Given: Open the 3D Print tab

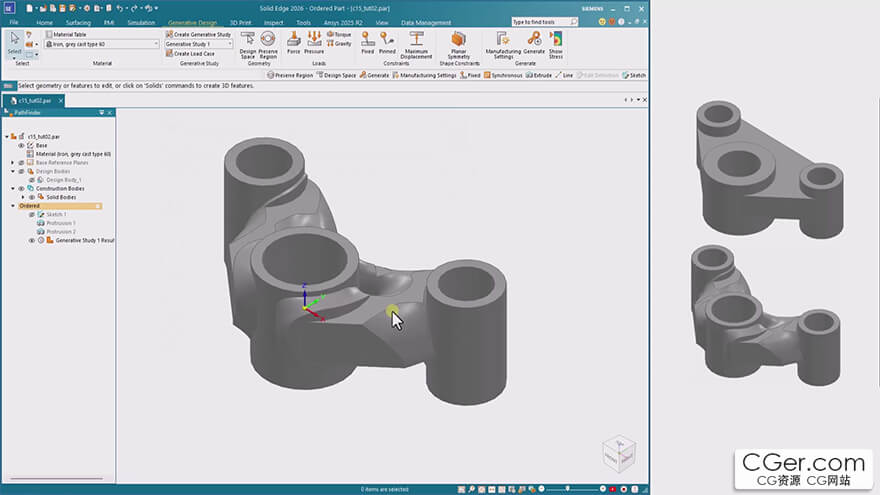Looking at the screenshot, I should (x=240, y=21).
